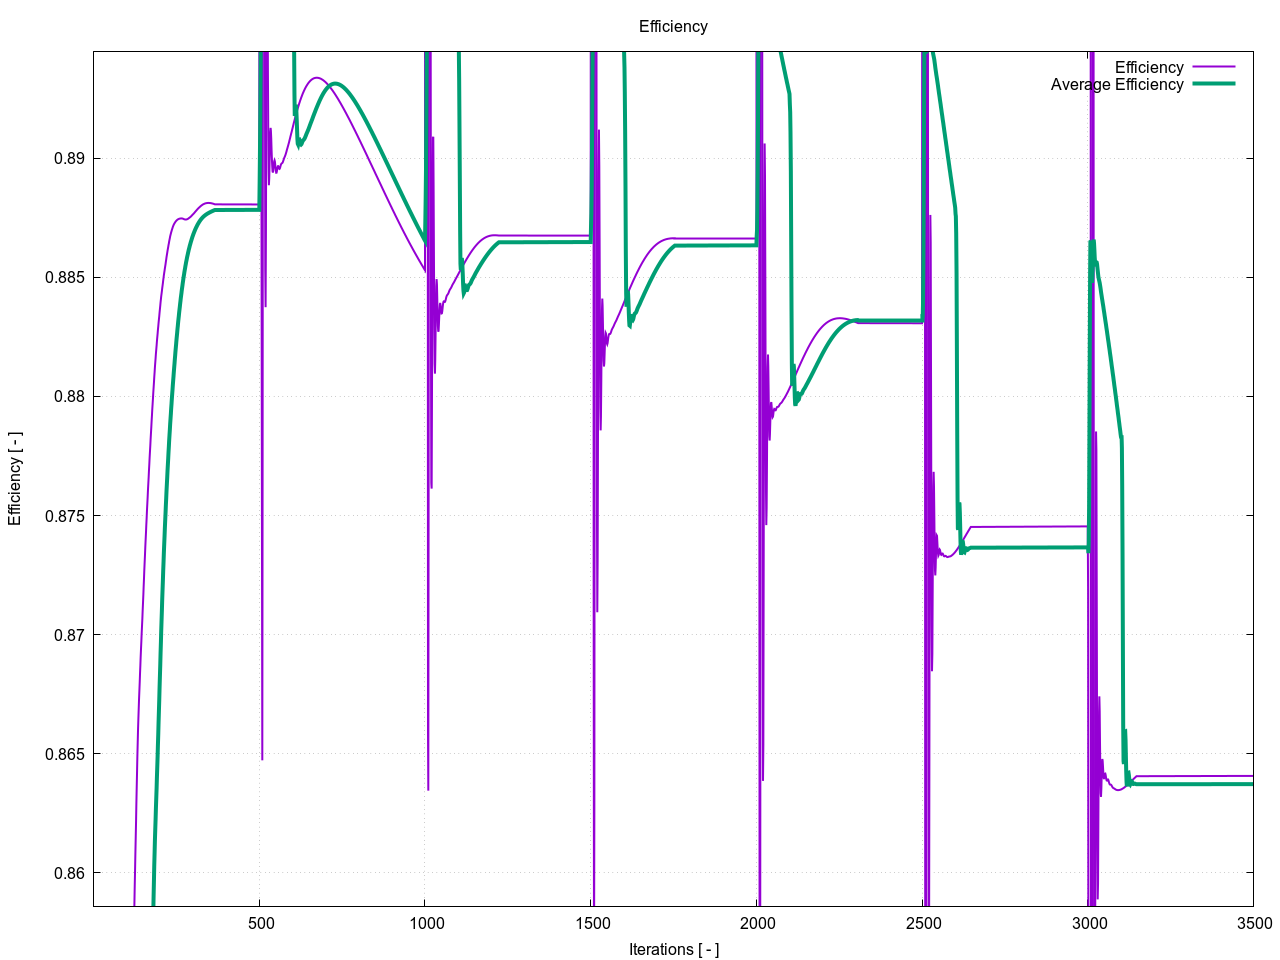Click the 3000 tick on x-axis
This screenshot has height=960, width=1280.
[1088, 923]
